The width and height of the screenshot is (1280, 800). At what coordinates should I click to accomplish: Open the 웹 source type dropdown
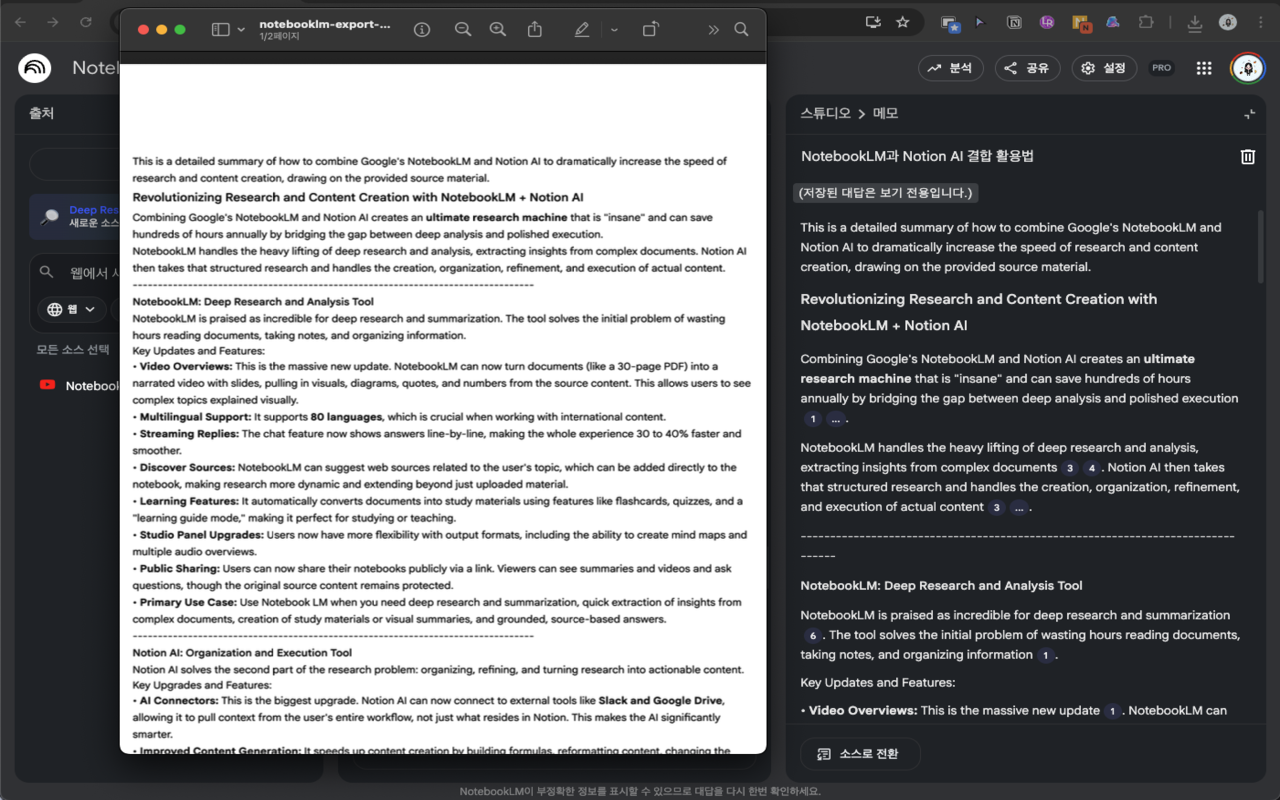point(71,310)
